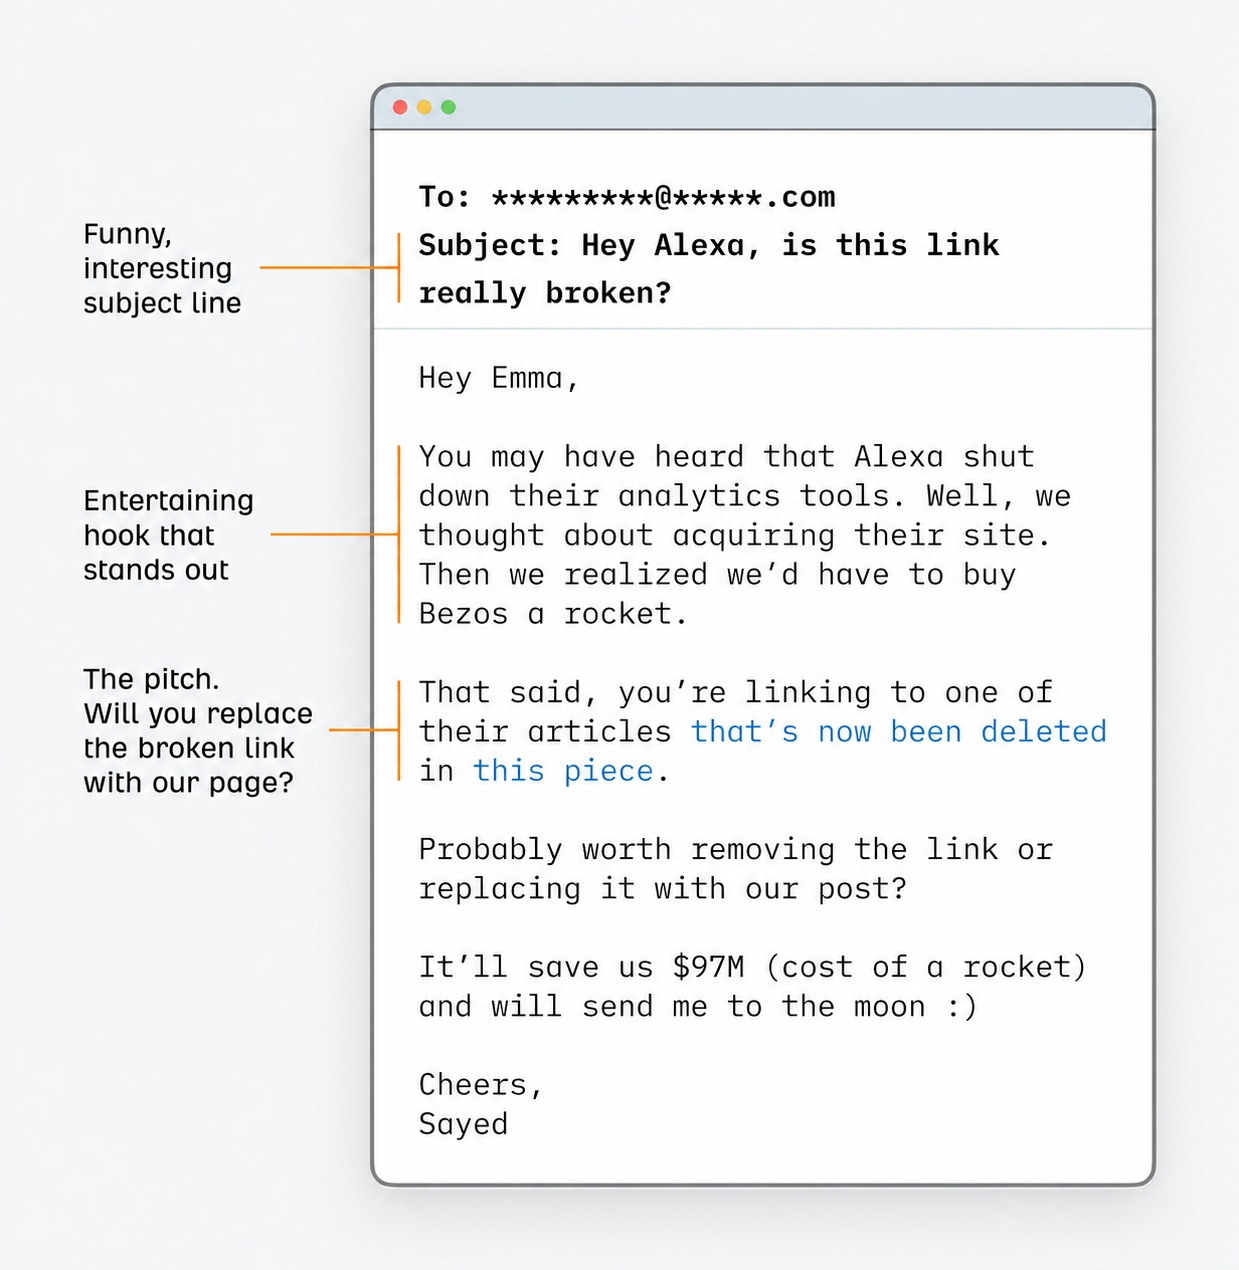Click the line "thought about acquiring their site."
The width and height of the screenshot is (1239, 1270).
pos(734,535)
